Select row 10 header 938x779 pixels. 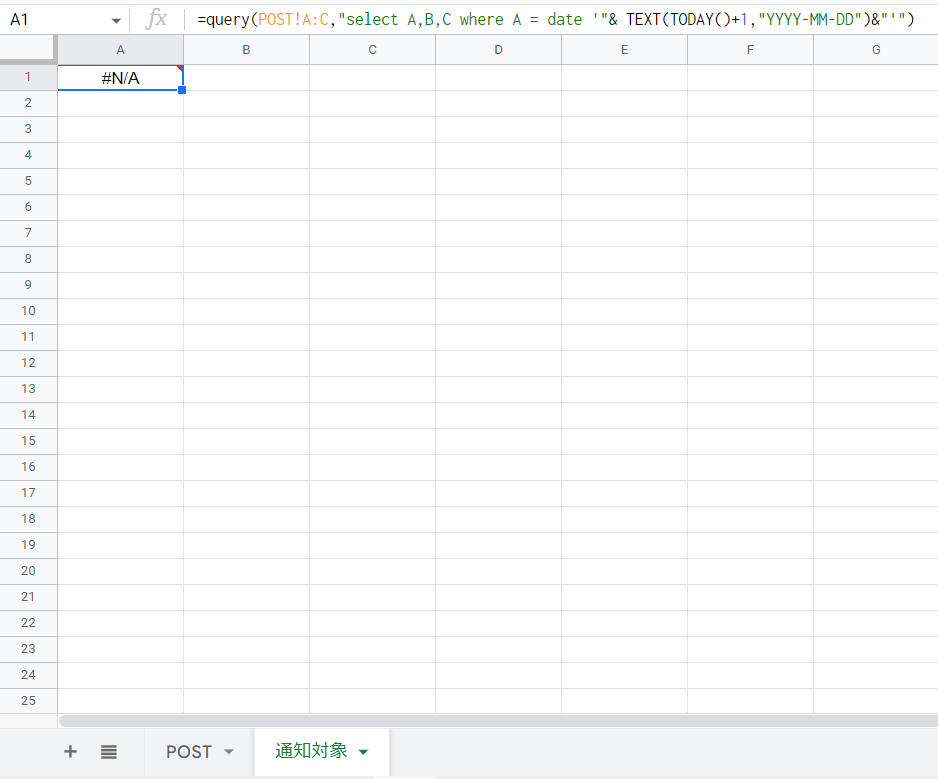(28, 311)
